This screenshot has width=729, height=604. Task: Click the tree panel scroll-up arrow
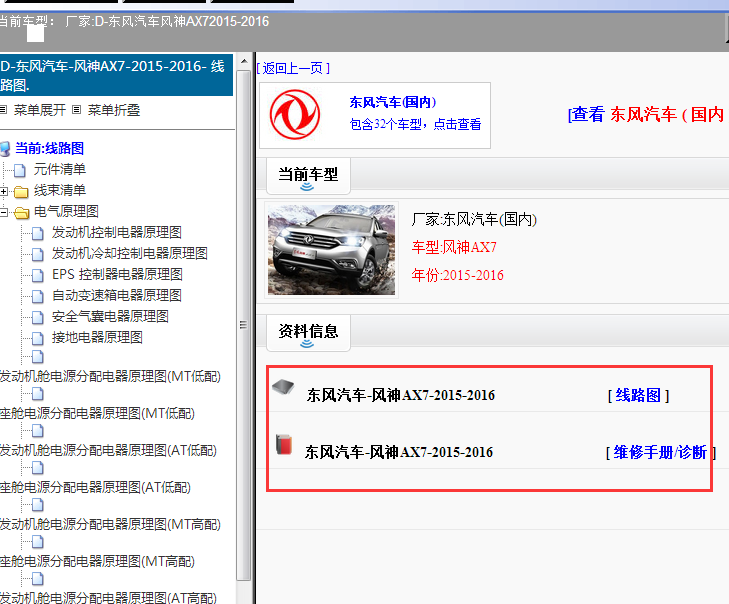click(244, 61)
